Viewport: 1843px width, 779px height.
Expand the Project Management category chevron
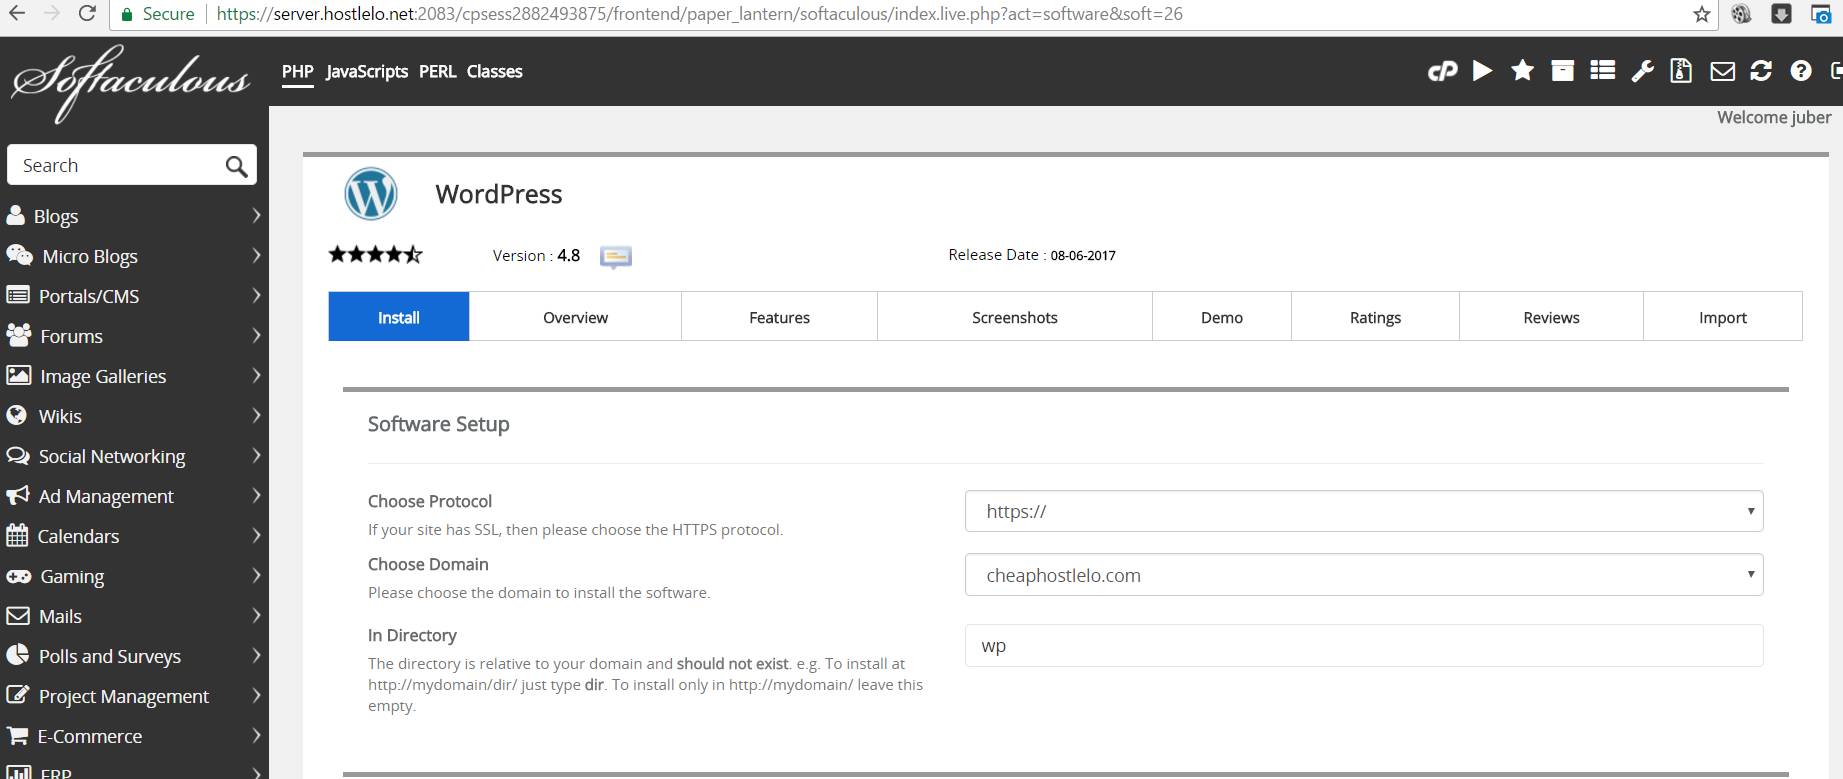256,695
